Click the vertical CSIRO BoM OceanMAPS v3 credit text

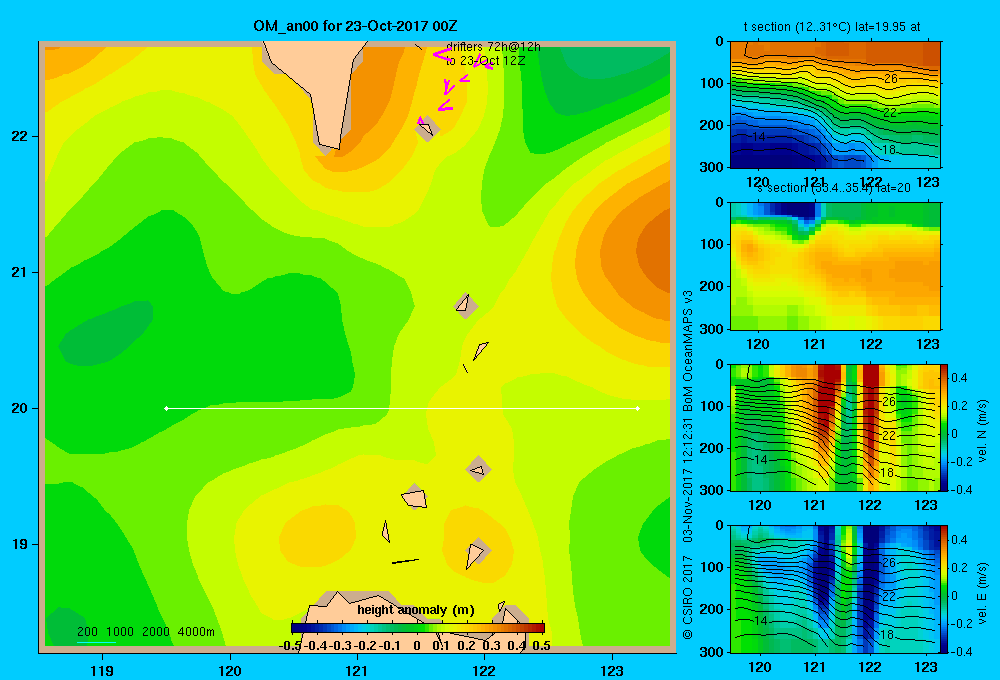pos(688,464)
